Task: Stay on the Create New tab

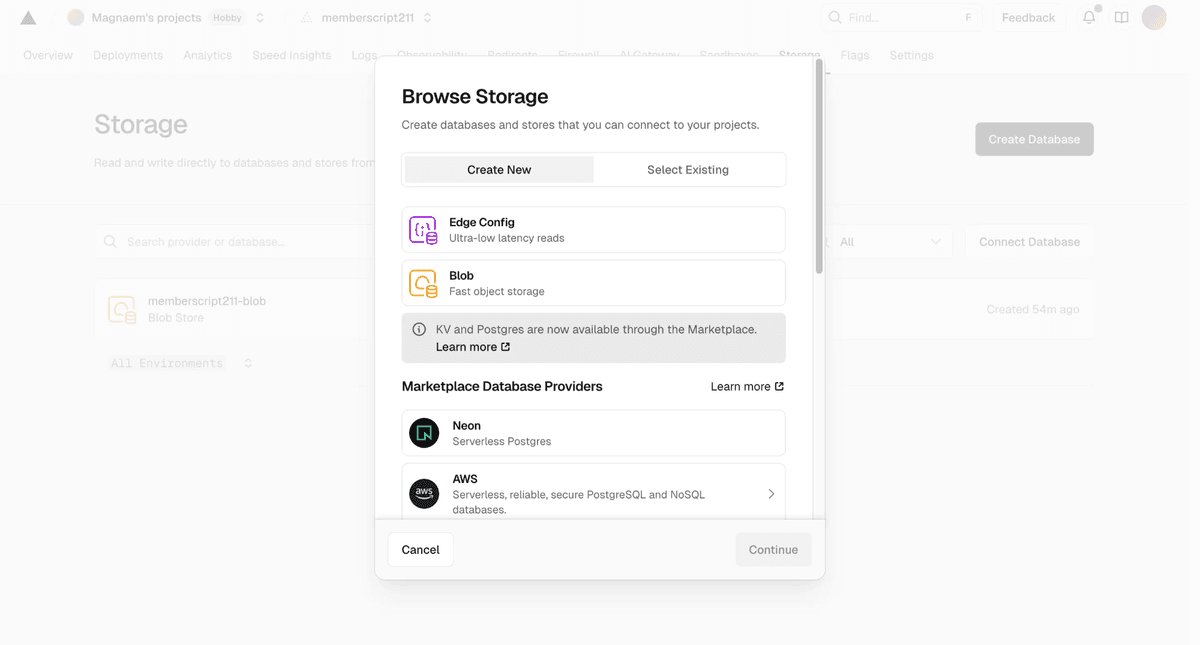Action: click(498, 169)
